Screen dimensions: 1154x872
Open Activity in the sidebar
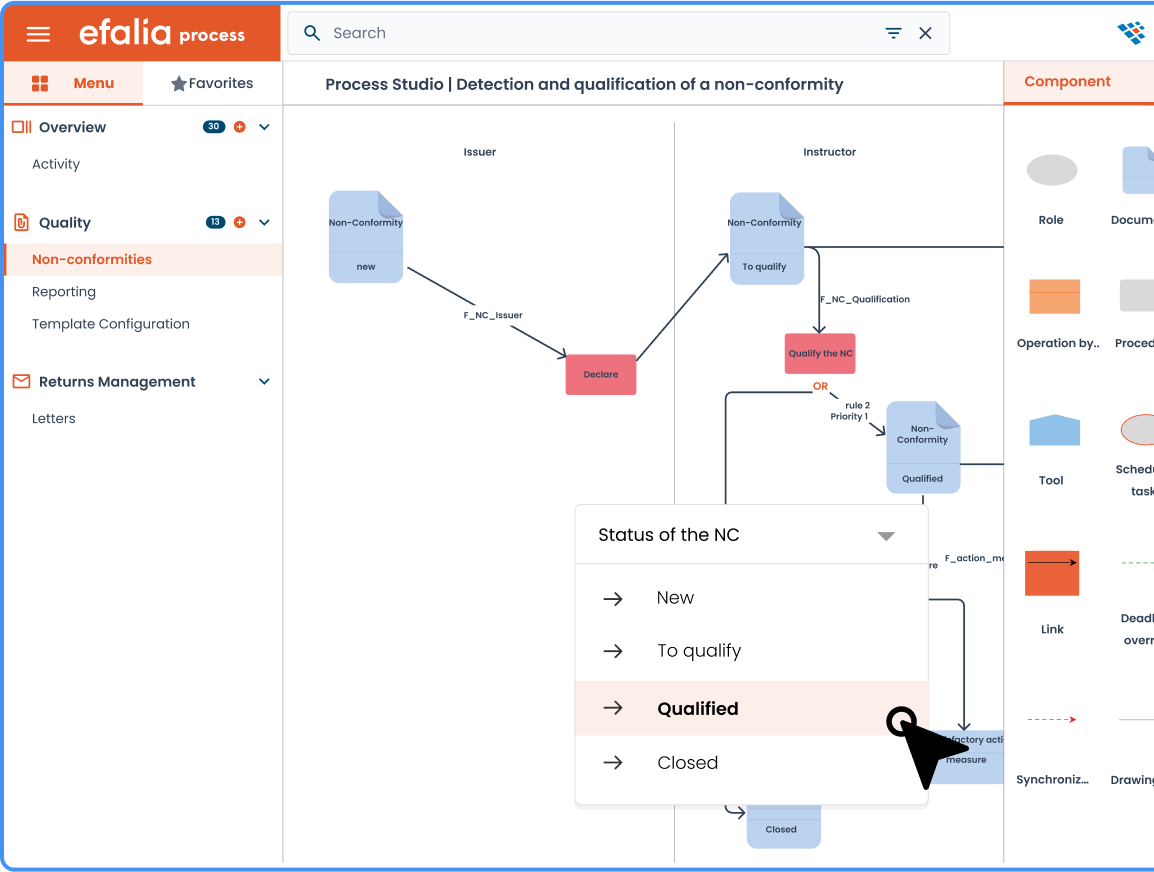pos(56,164)
